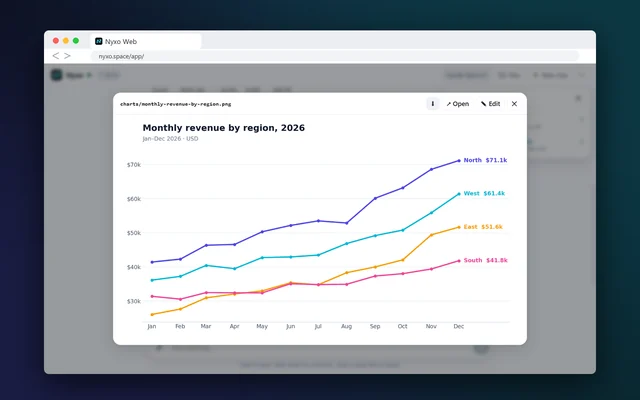
Task: Click the $70k y-axis label
Action: coord(134,165)
